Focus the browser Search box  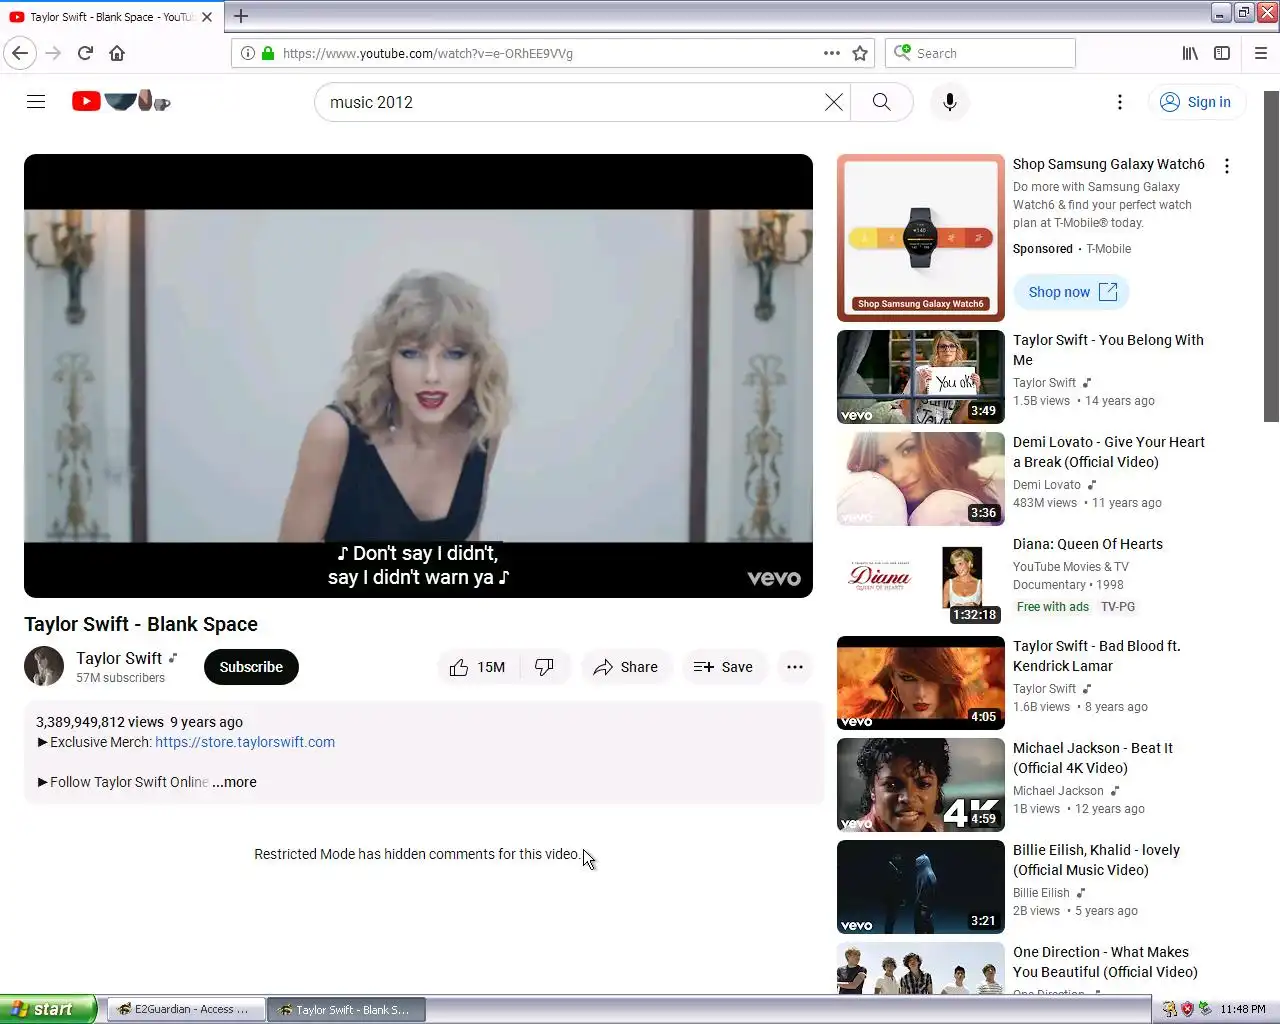pyautogui.click(x=980, y=53)
